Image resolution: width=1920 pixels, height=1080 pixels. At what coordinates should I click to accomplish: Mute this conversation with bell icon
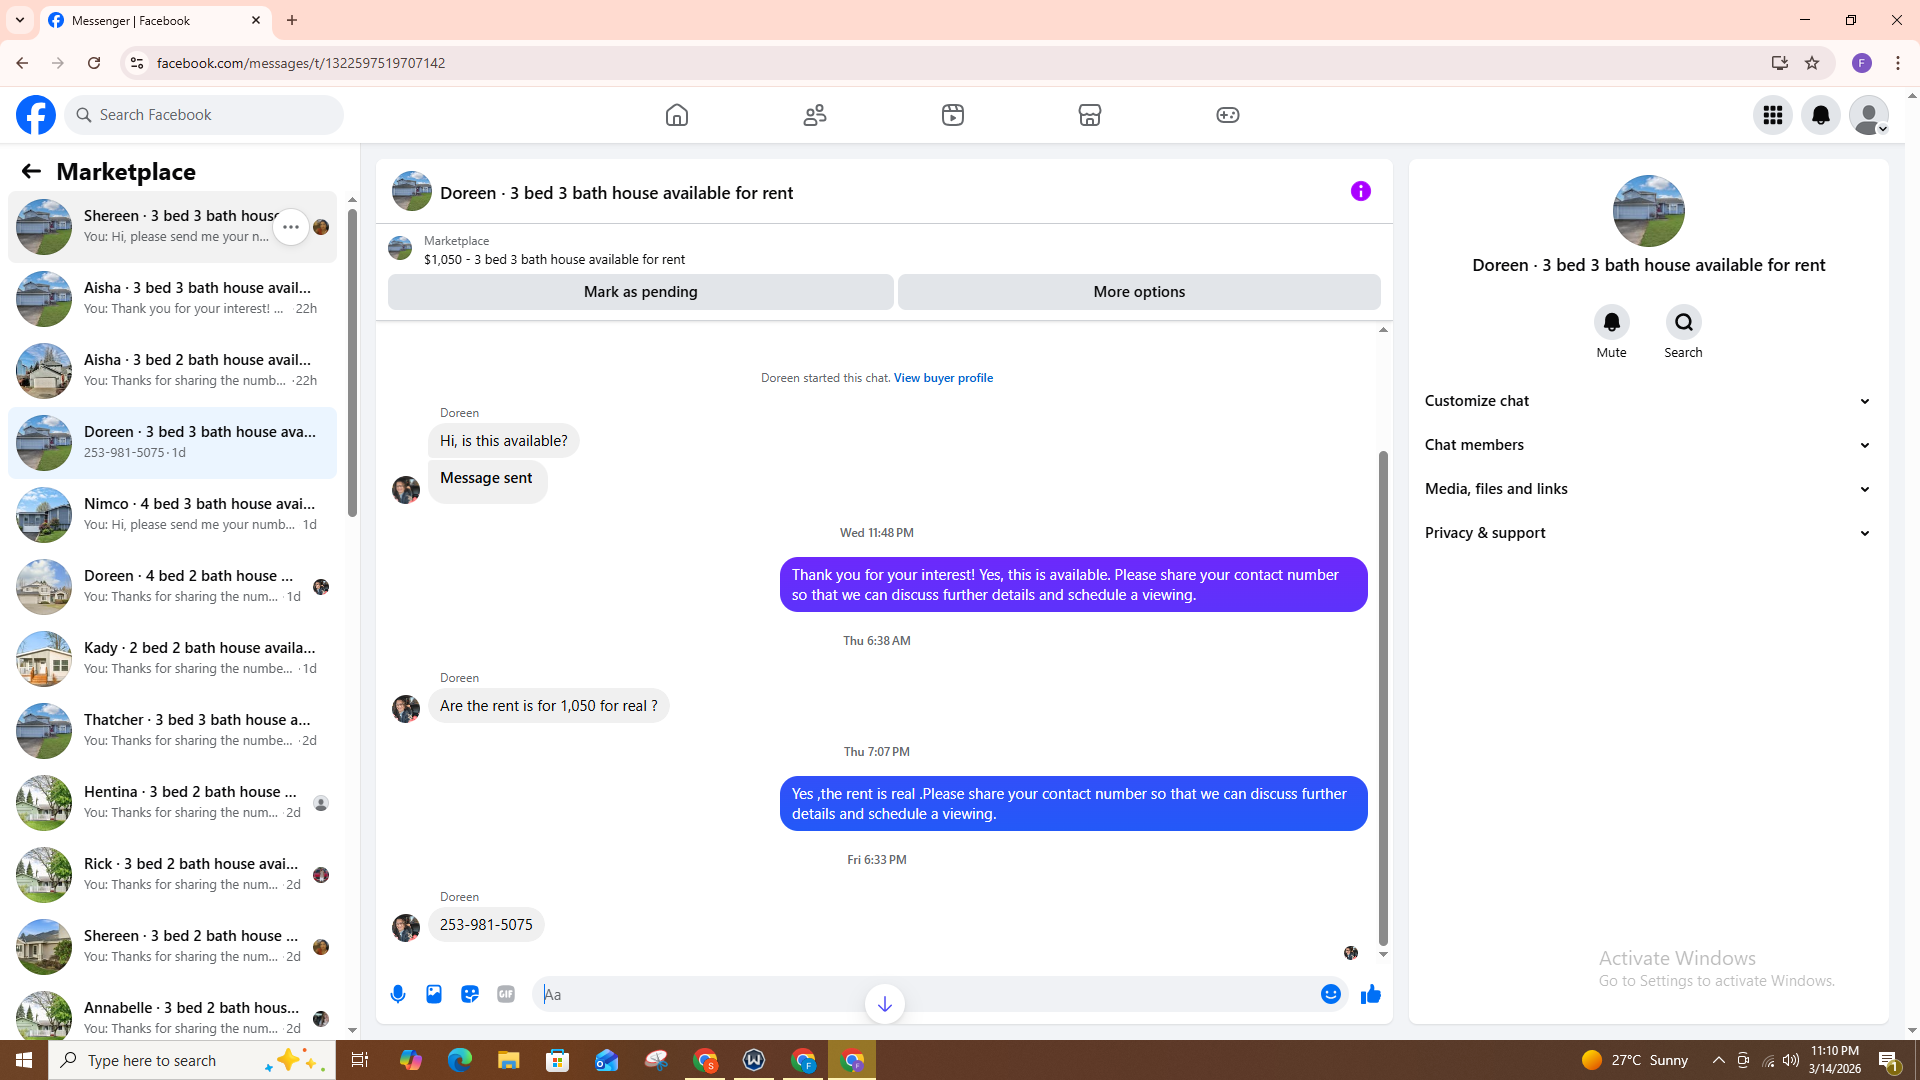1611,322
